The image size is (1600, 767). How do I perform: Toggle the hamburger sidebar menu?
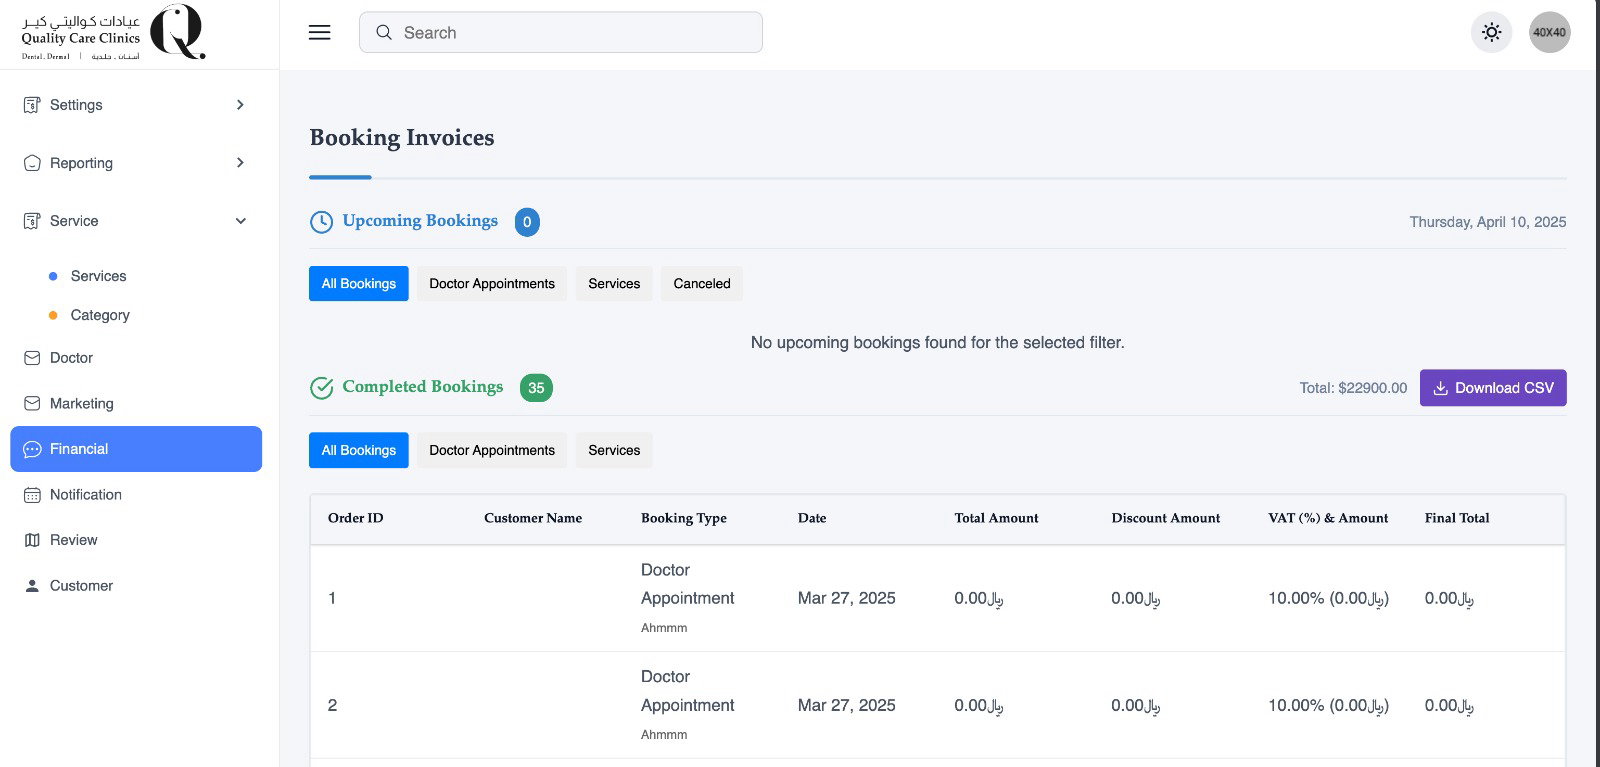319,32
